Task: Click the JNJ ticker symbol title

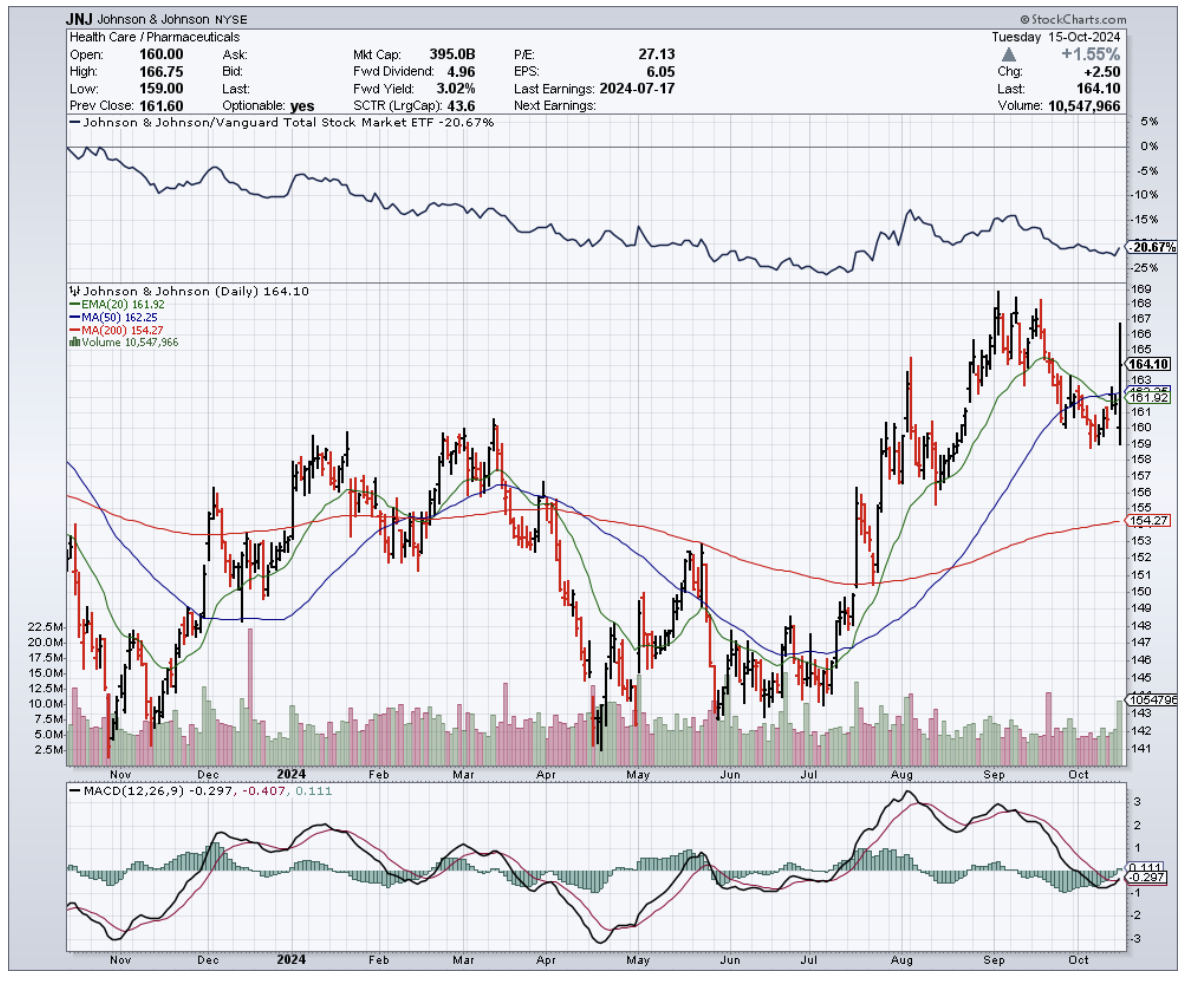Action: coord(79,19)
